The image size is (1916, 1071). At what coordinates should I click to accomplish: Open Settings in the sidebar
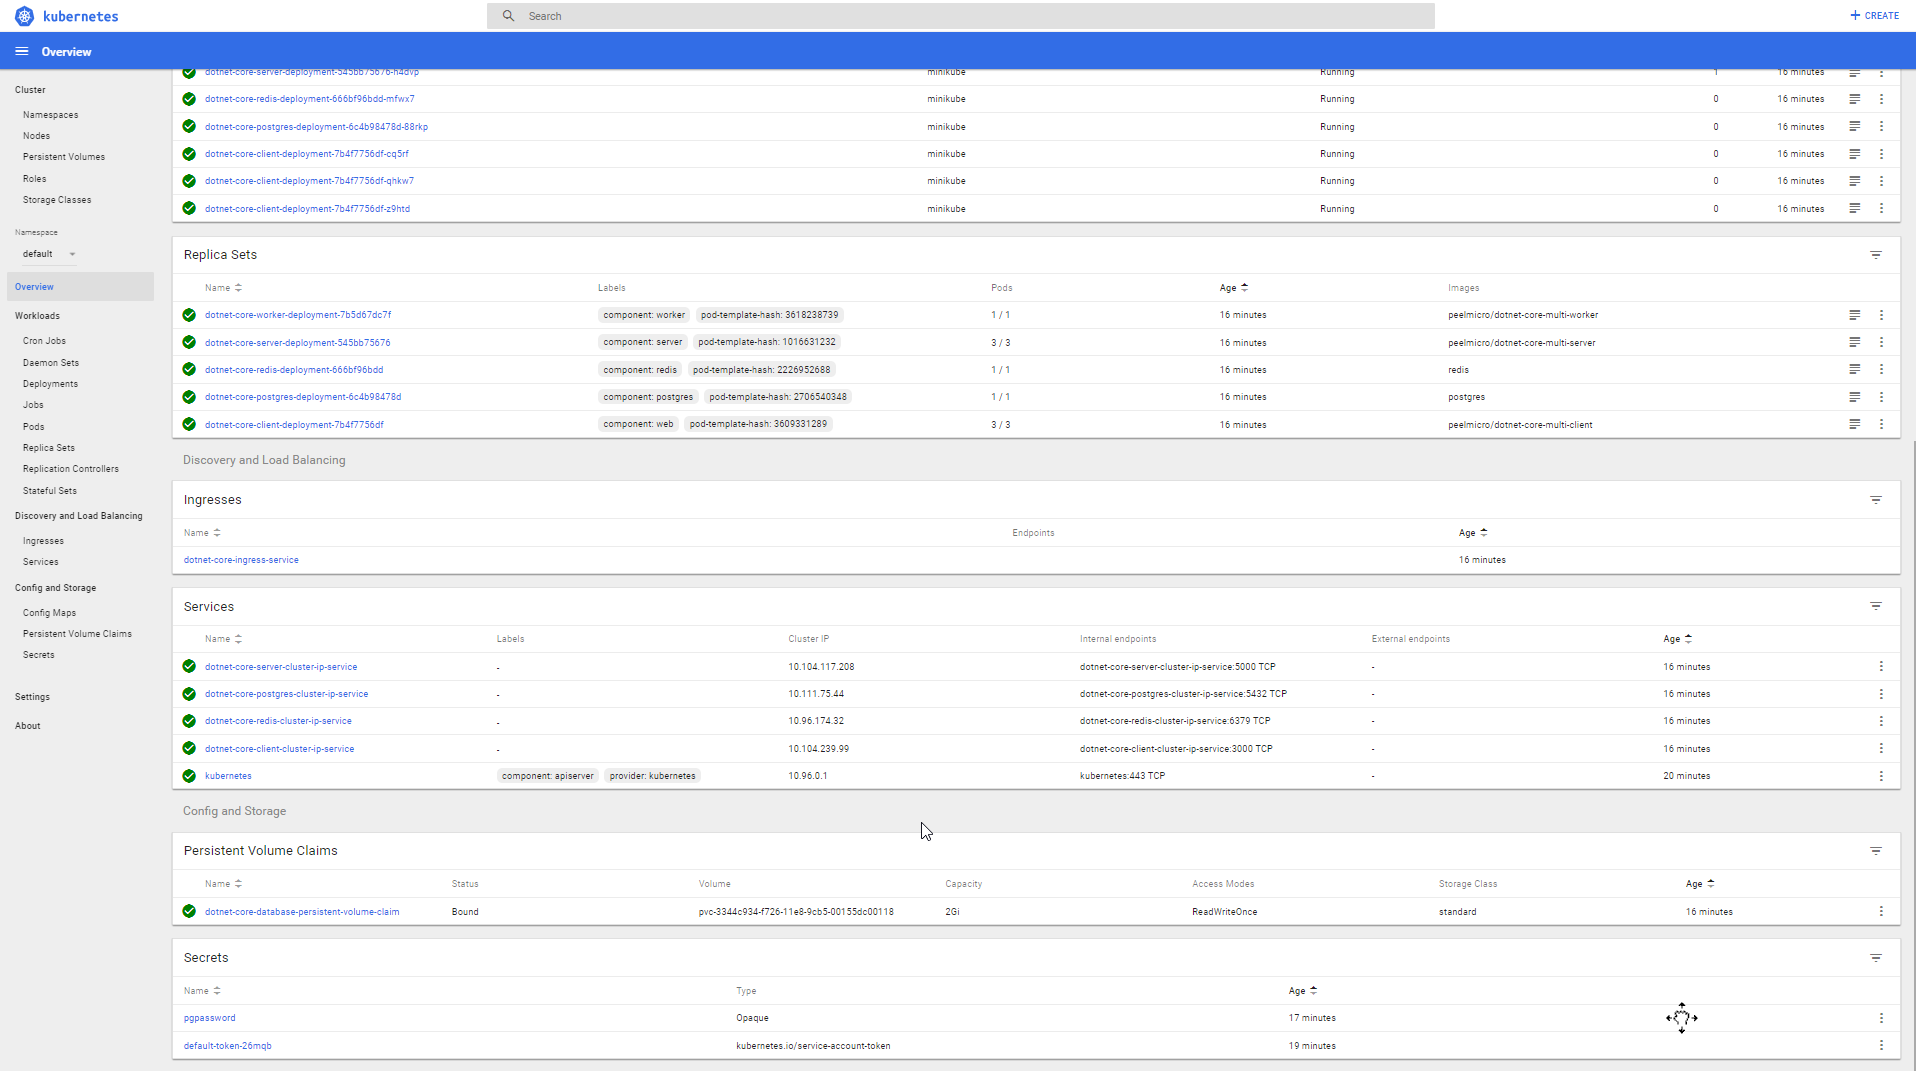32,697
